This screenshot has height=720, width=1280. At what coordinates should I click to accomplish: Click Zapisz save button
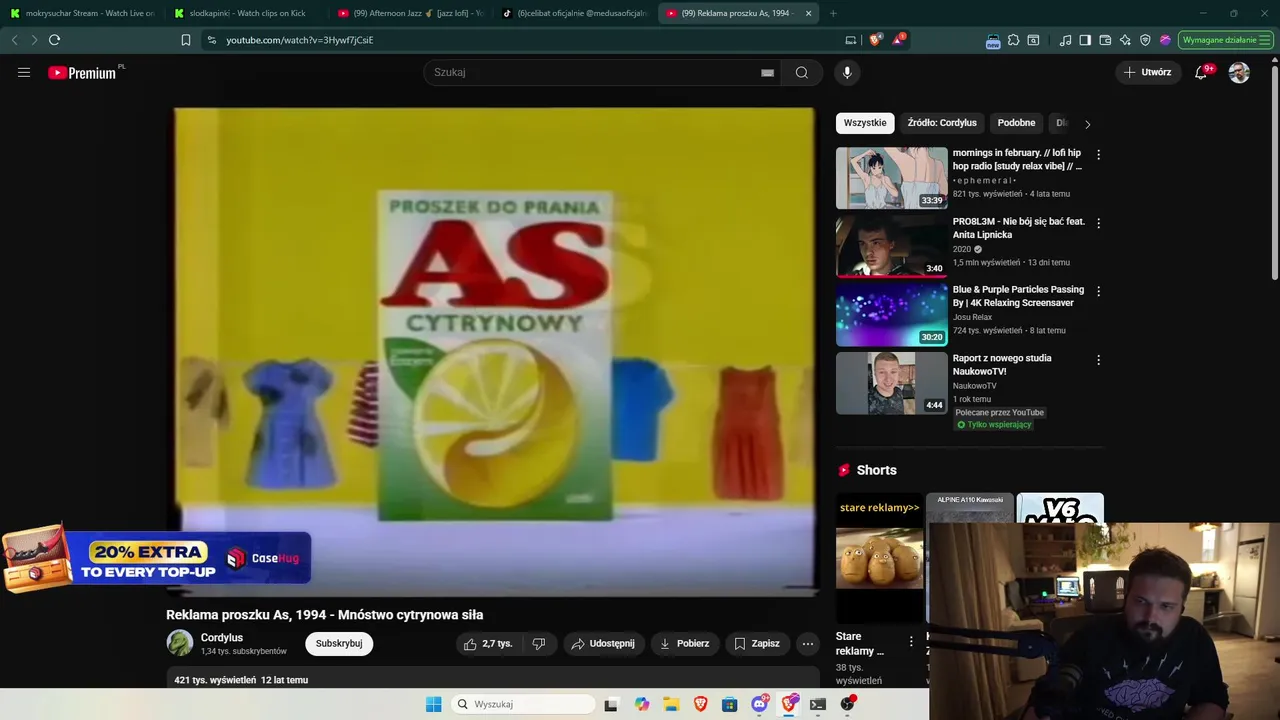tap(757, 643)
